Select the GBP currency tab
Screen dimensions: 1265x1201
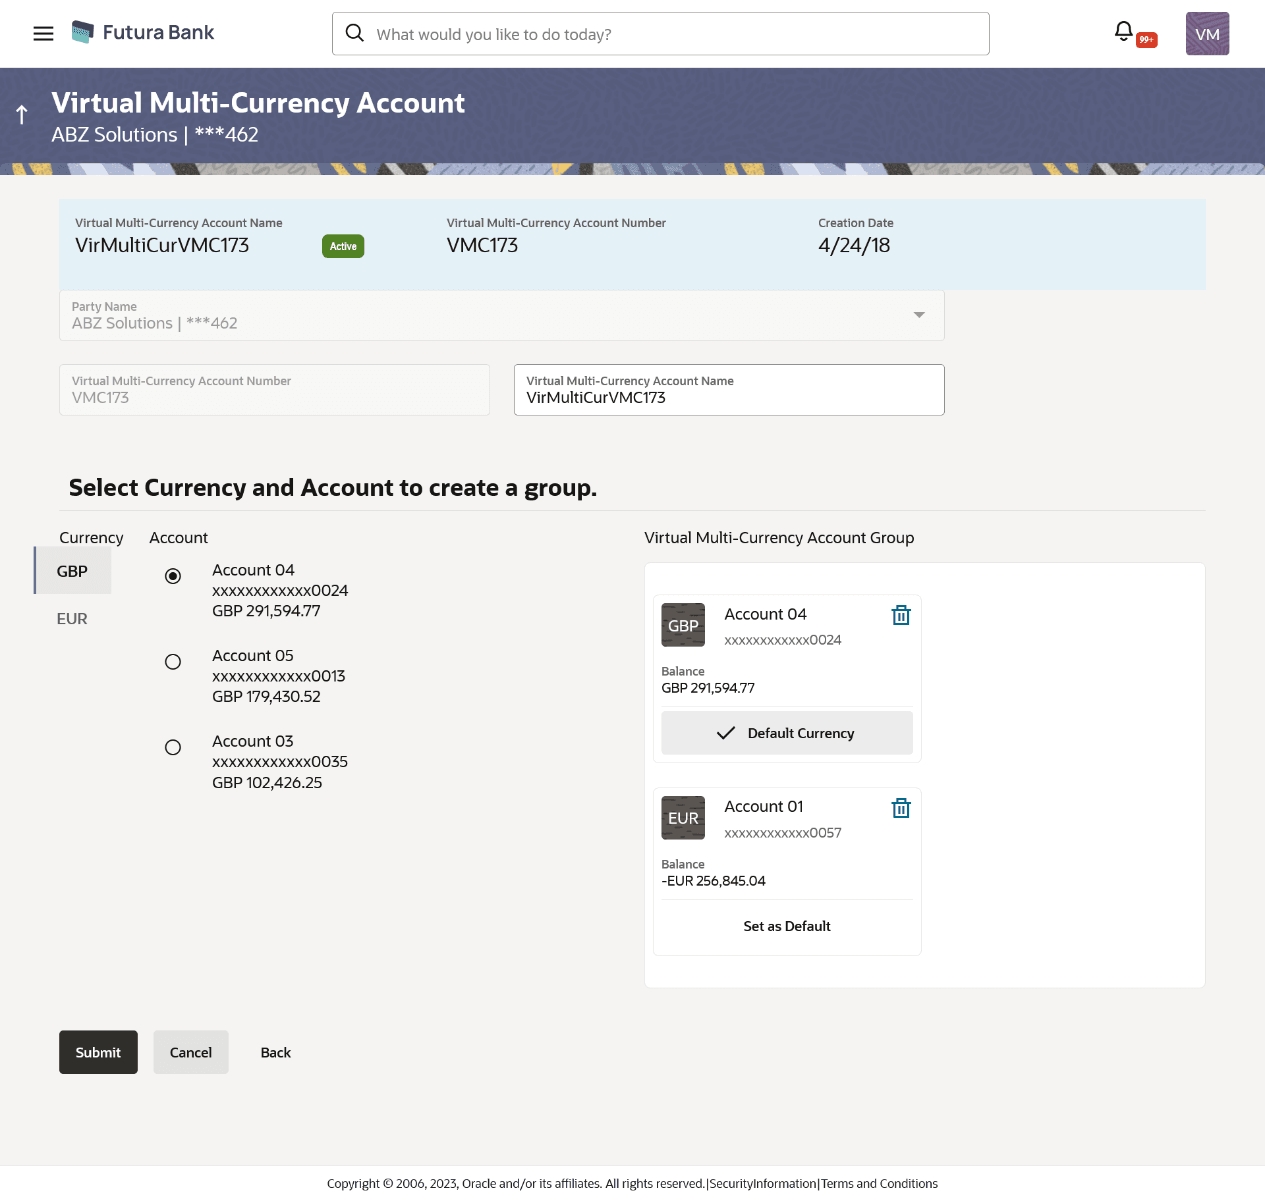[71, 571]
